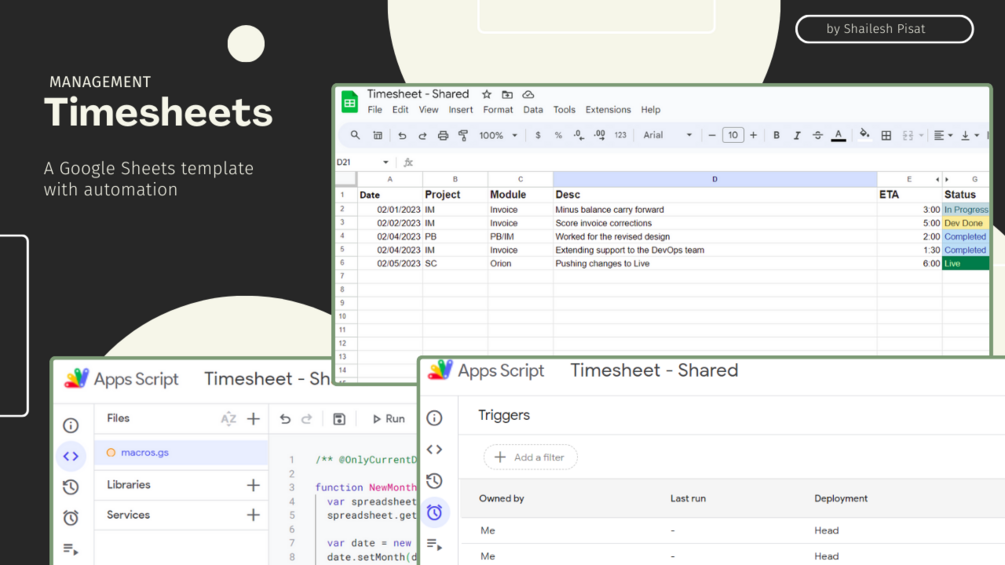The height and width of the screenshot is (565, 1005).
Task: Select column D header
Action: [715, 179]
